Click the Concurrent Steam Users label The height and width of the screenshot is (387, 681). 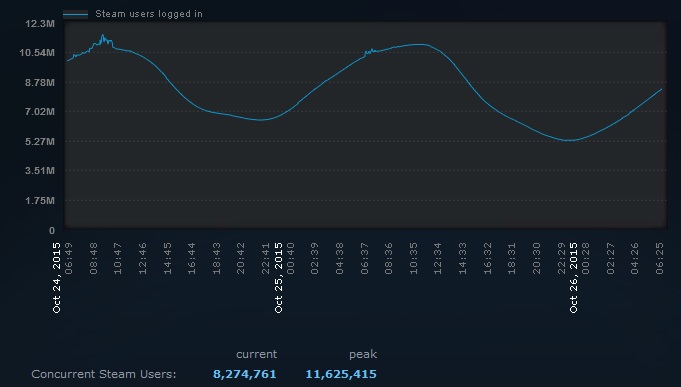click(104, 374)
